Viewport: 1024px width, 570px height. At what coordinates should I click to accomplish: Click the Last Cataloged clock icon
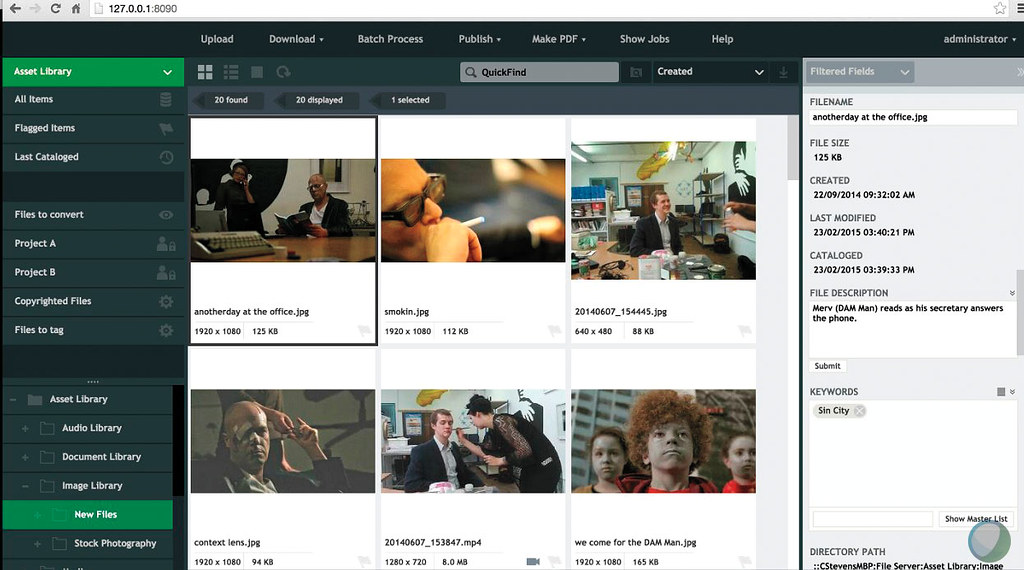(166, 157)
